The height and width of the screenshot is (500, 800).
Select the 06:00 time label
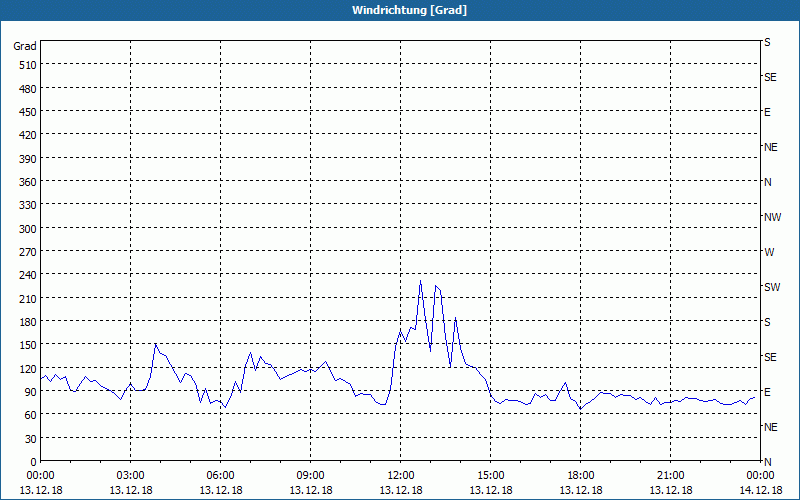click(220, 476)
